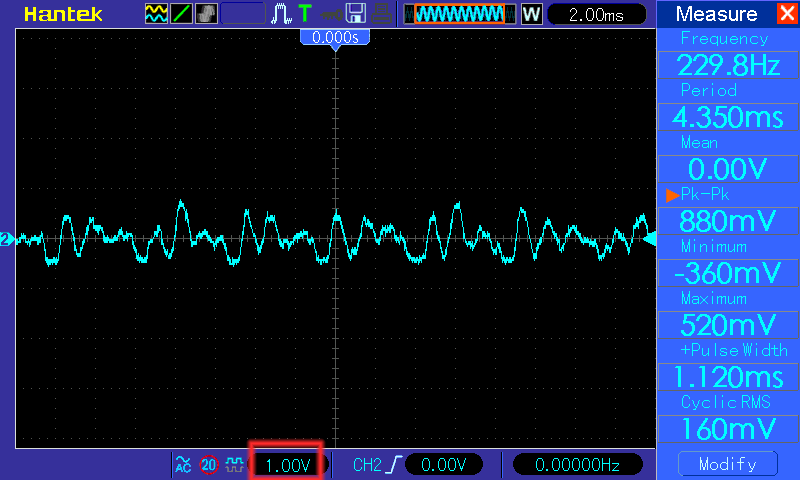Click the Modify button
800x480 pixels.
[x=728, y=464]
